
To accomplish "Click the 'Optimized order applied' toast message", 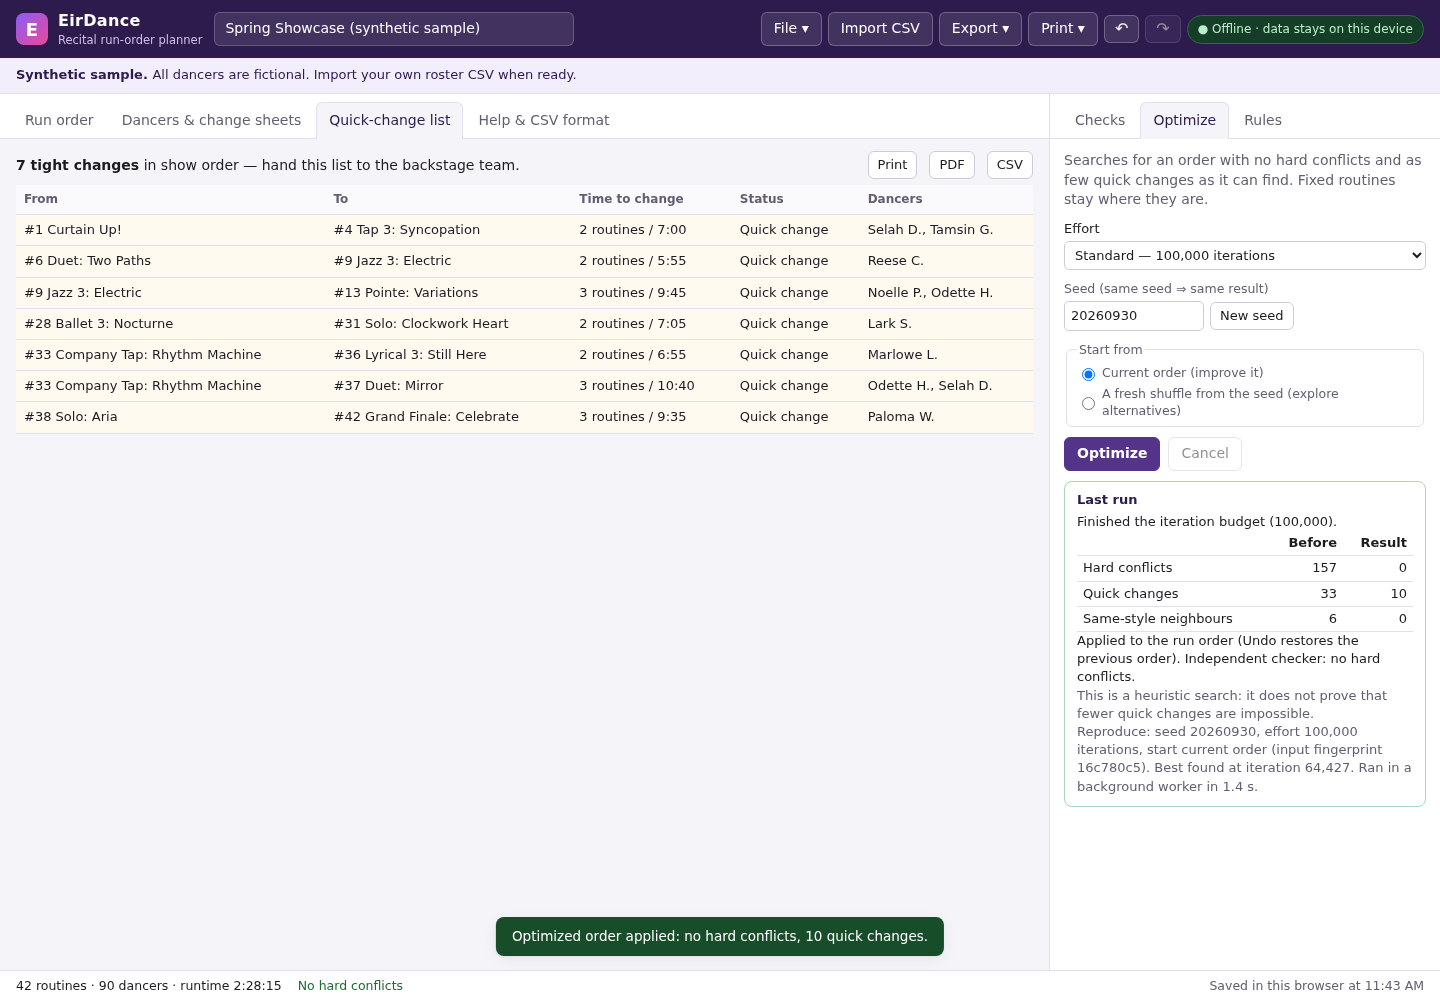I will [720, 937].
